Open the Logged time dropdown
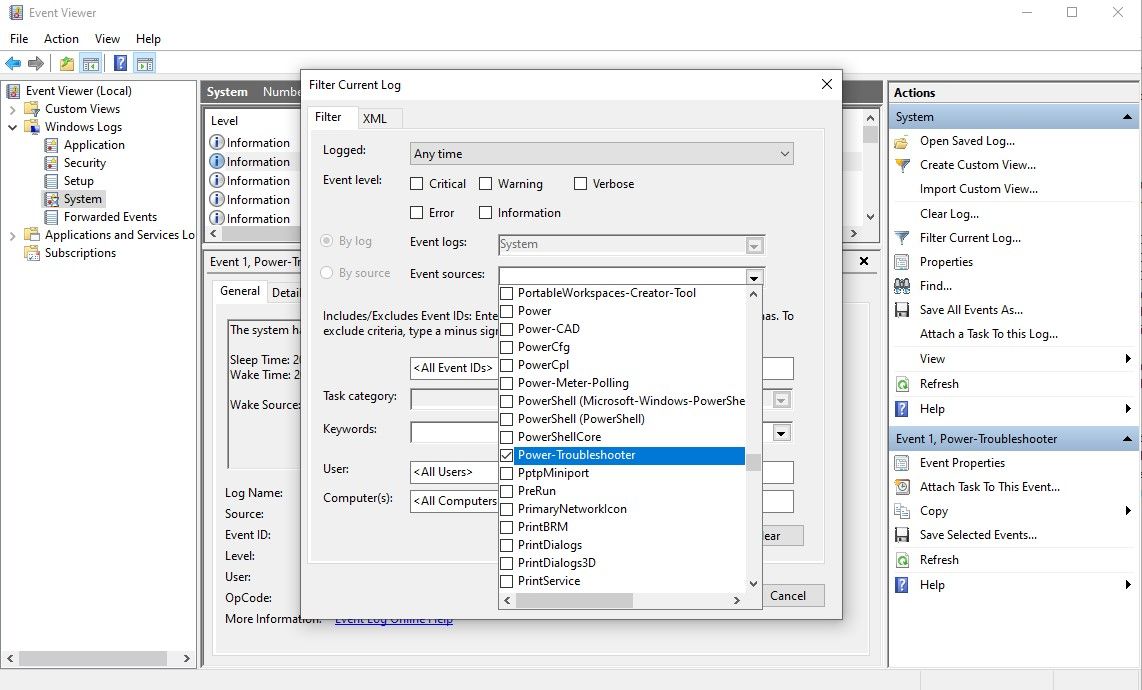The width and height of the screenshot is (1142, 690). pos(602,154)
